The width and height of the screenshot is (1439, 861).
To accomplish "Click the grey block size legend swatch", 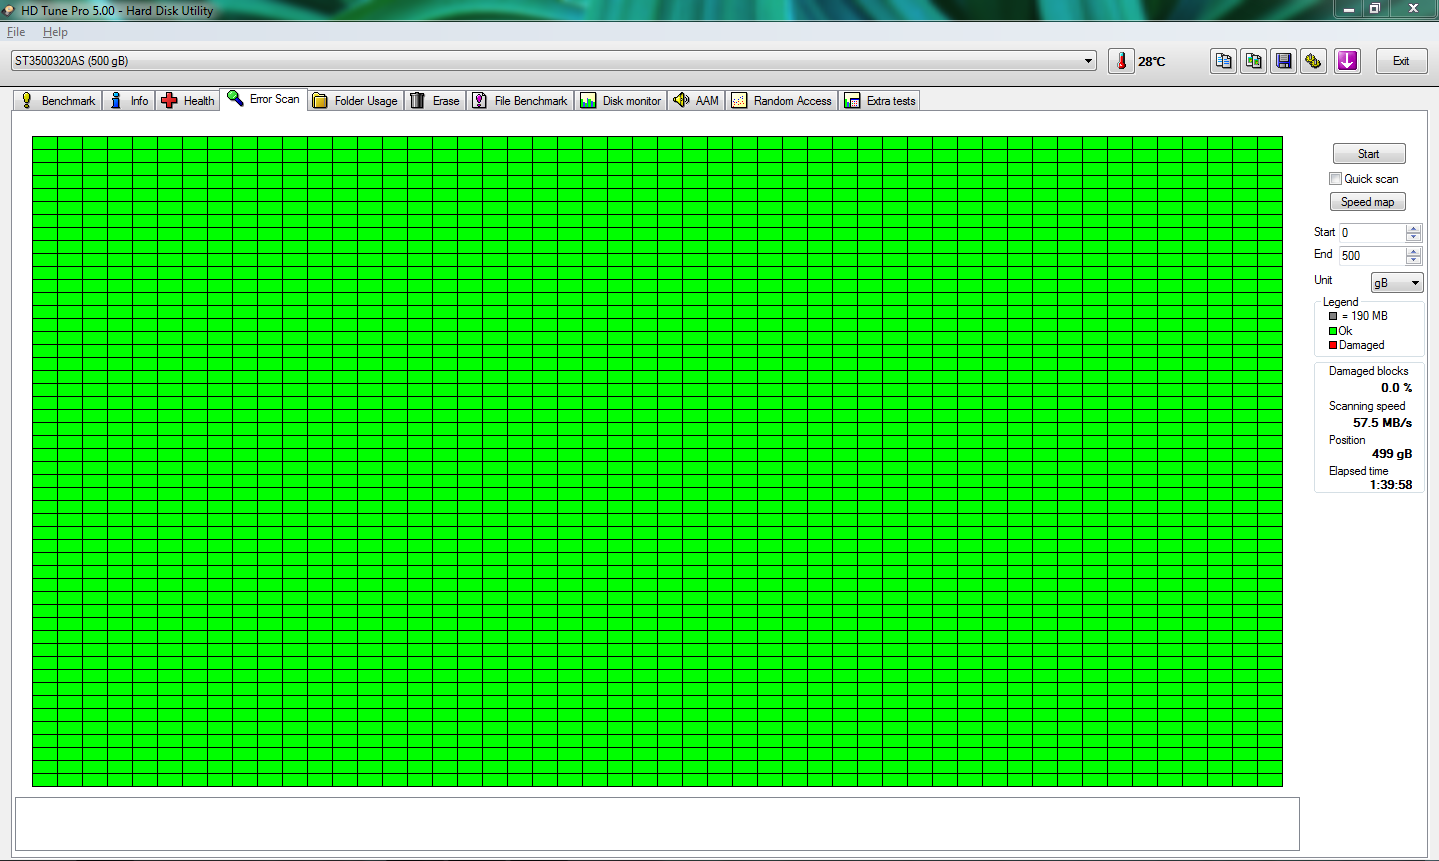I will coord(1333,316).
